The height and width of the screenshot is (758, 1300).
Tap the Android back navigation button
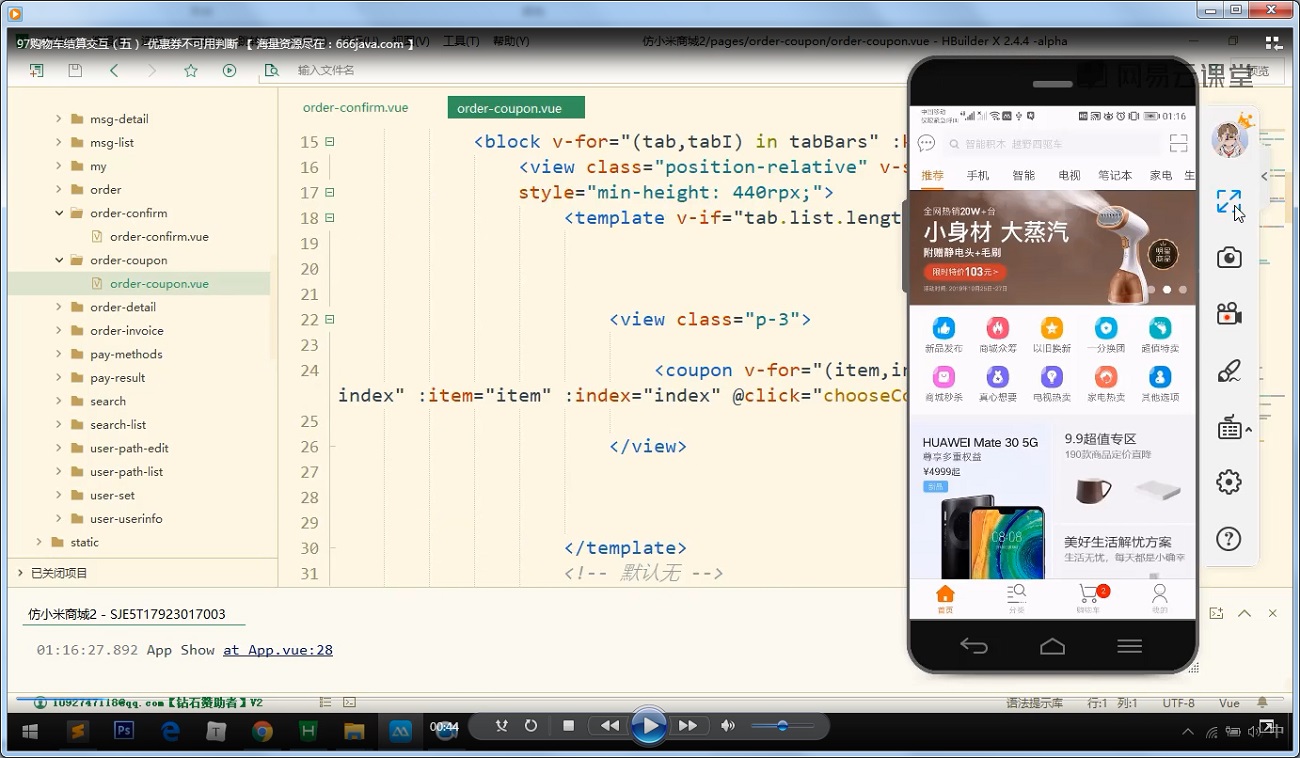click(x=974, y=647)
